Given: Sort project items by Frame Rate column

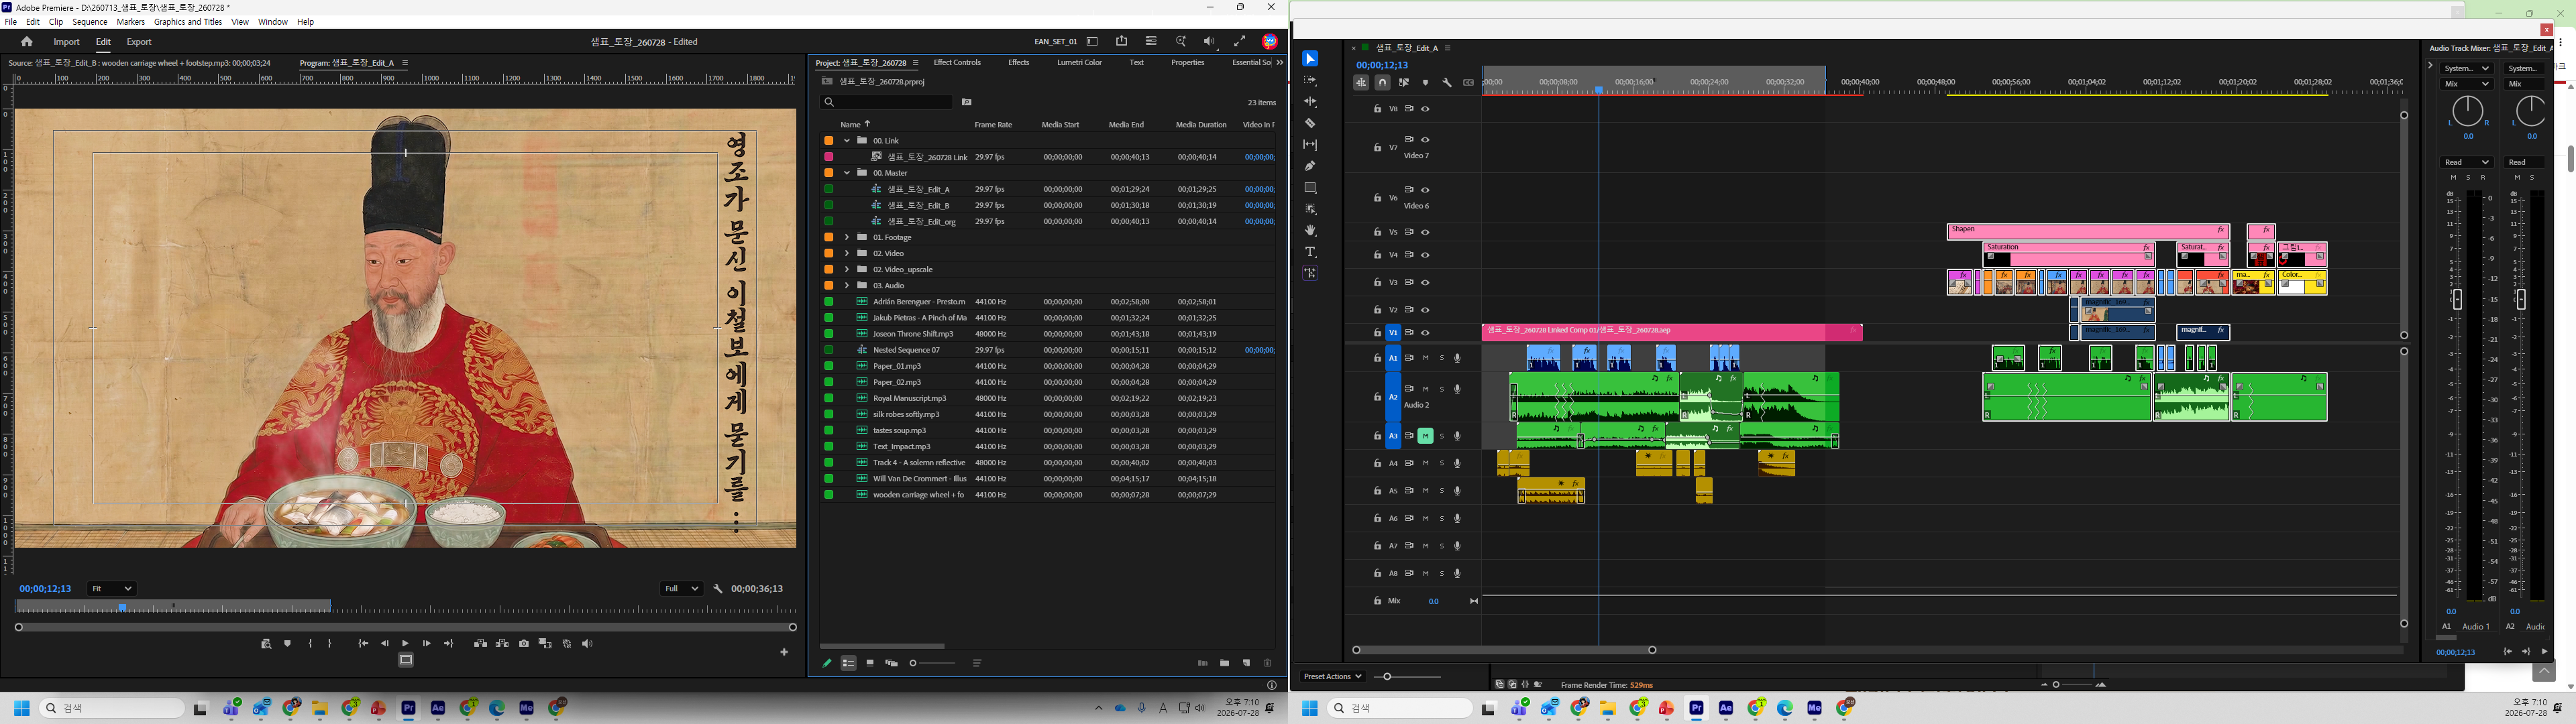Looking at the screenshot, I should click(993, 125).
